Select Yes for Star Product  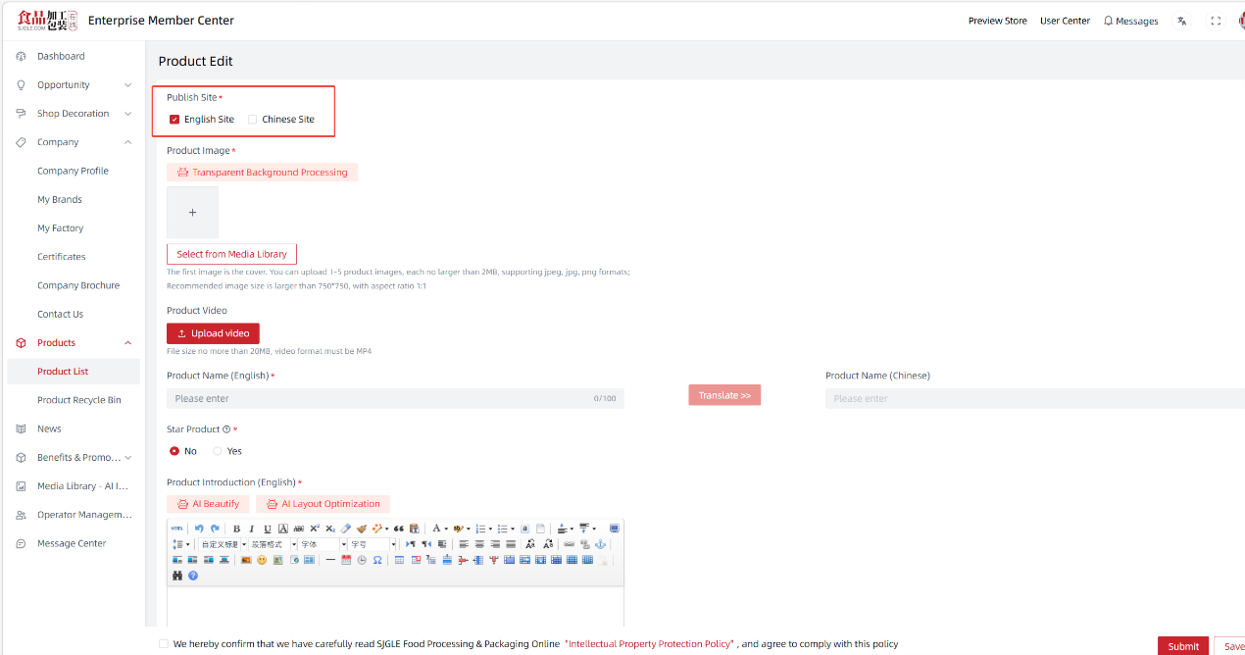217,451
